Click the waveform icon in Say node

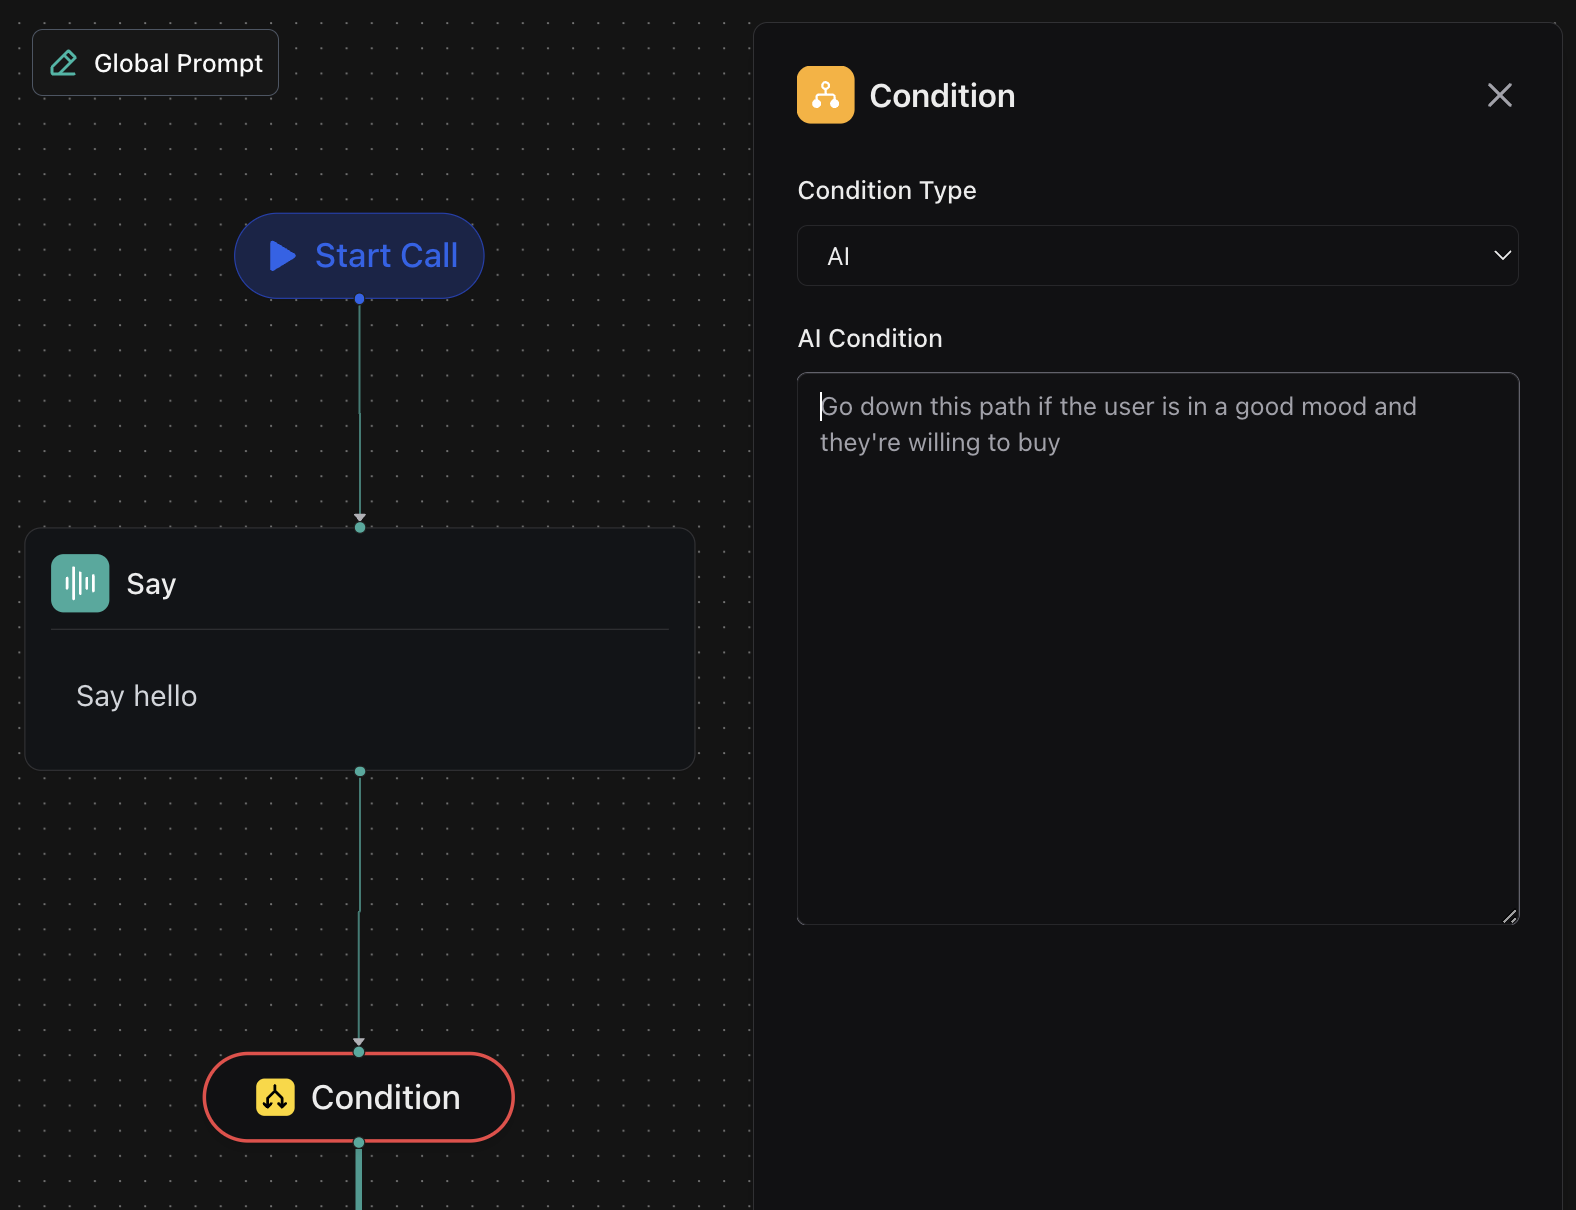[80, 583]
